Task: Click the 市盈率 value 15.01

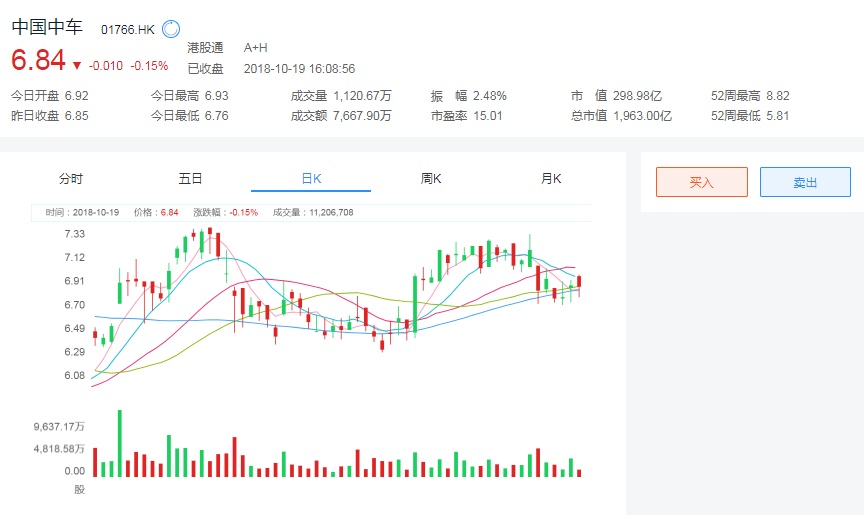Action: click(488, 116)
